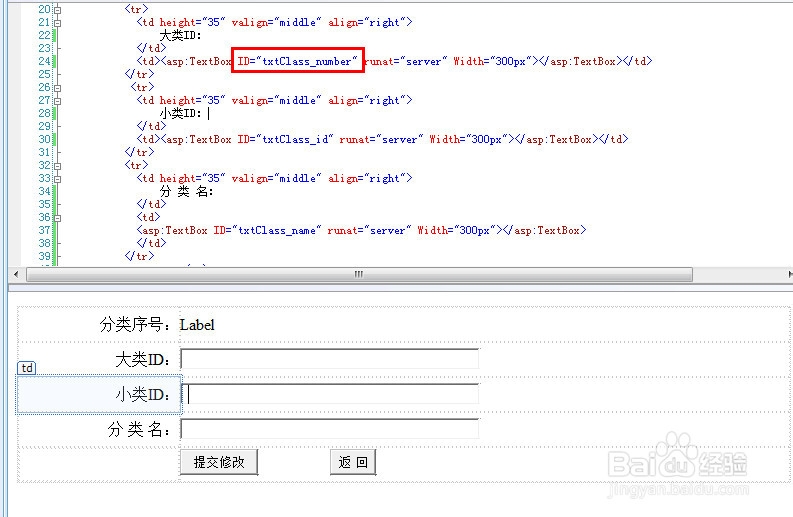Focus the 大类ID text box
The image size is (793, 517).
tap(330, 359)
